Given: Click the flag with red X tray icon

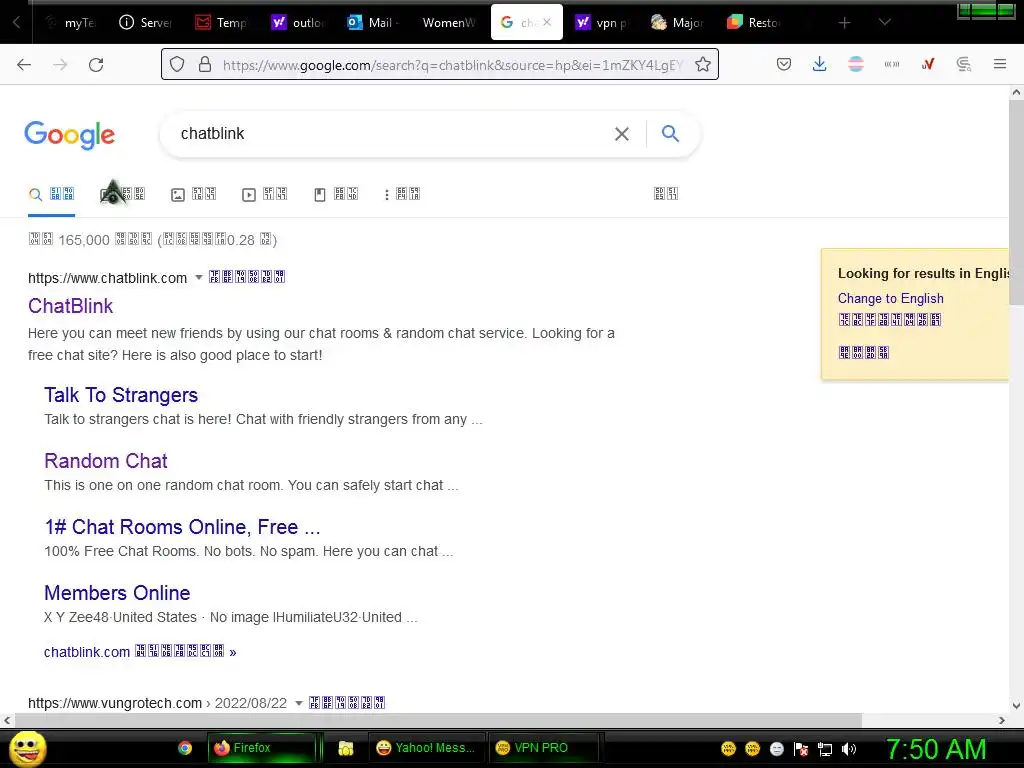Looking at the screenshot, I should click(801, 749).
